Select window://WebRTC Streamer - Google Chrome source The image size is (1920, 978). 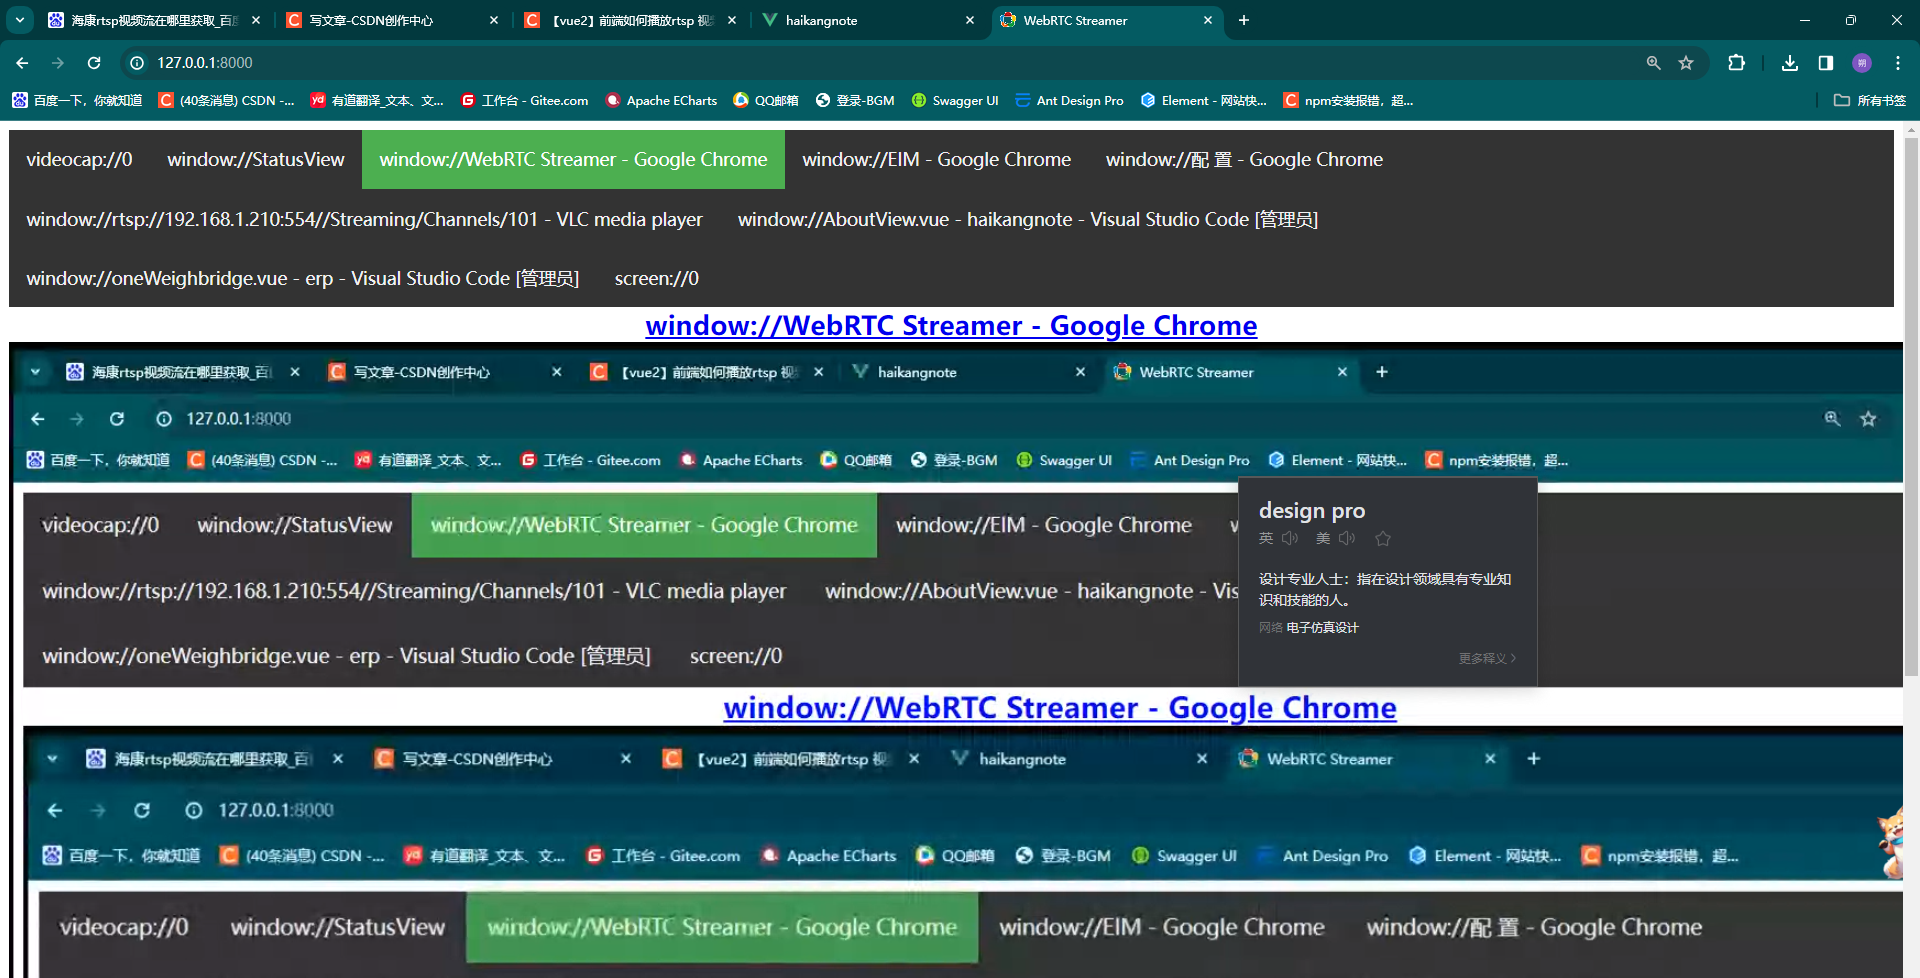click(x=572, y=159)
